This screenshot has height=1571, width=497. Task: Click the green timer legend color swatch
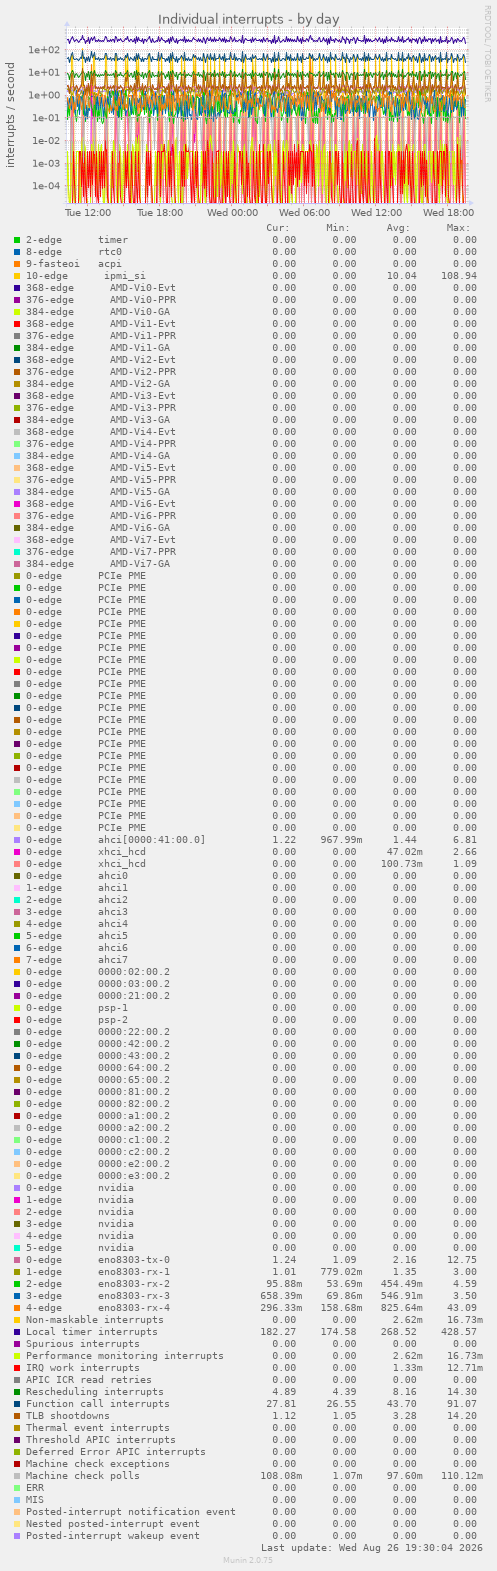tap(17, 240)
